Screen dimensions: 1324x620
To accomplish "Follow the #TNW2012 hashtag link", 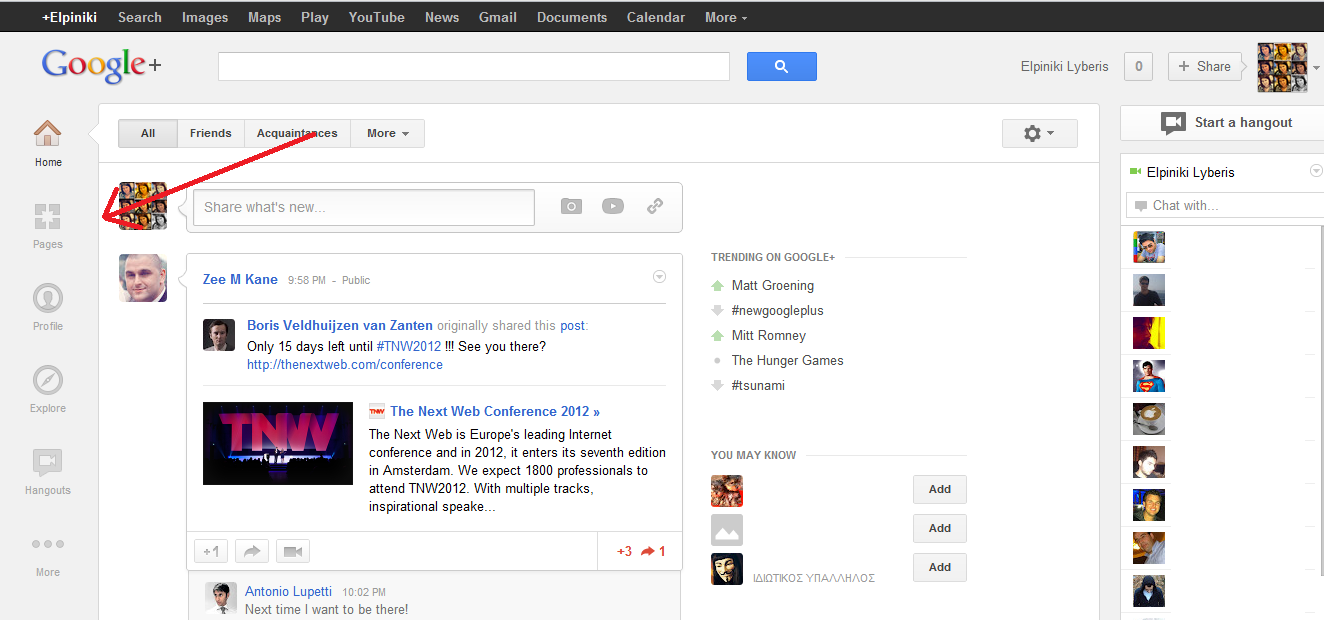I will point(409,346).
